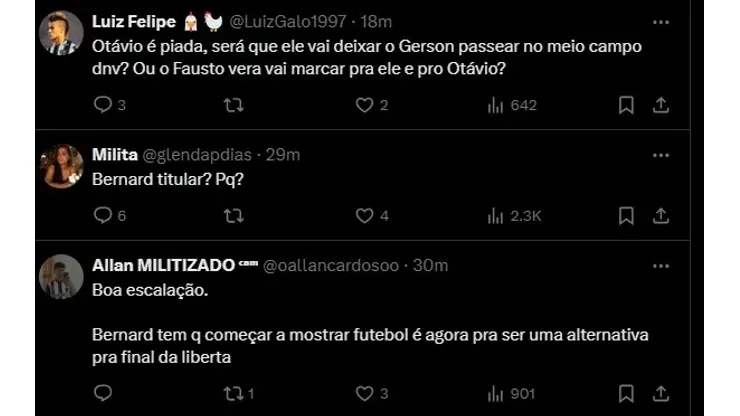The height and width of the screenshot is (416, 740).
Task: Bookmark Milita's tweet
Action: pos(626,215)
